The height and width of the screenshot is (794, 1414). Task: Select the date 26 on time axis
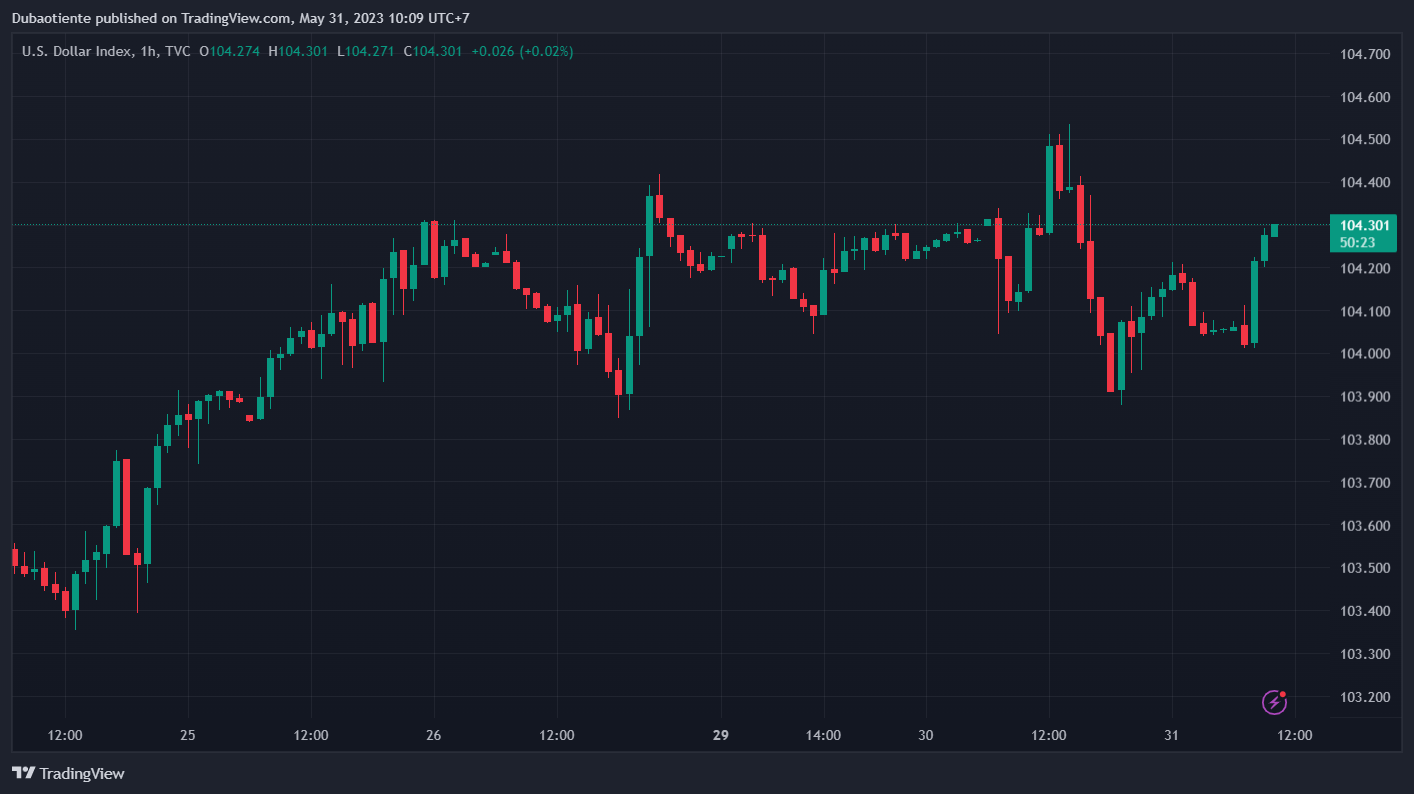pos(434,735)
